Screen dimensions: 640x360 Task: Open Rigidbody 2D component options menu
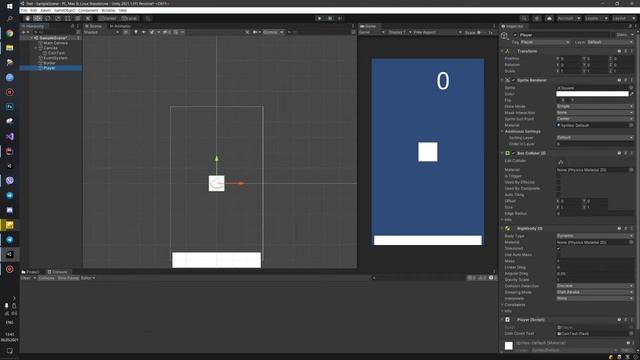tap(631, 229)
